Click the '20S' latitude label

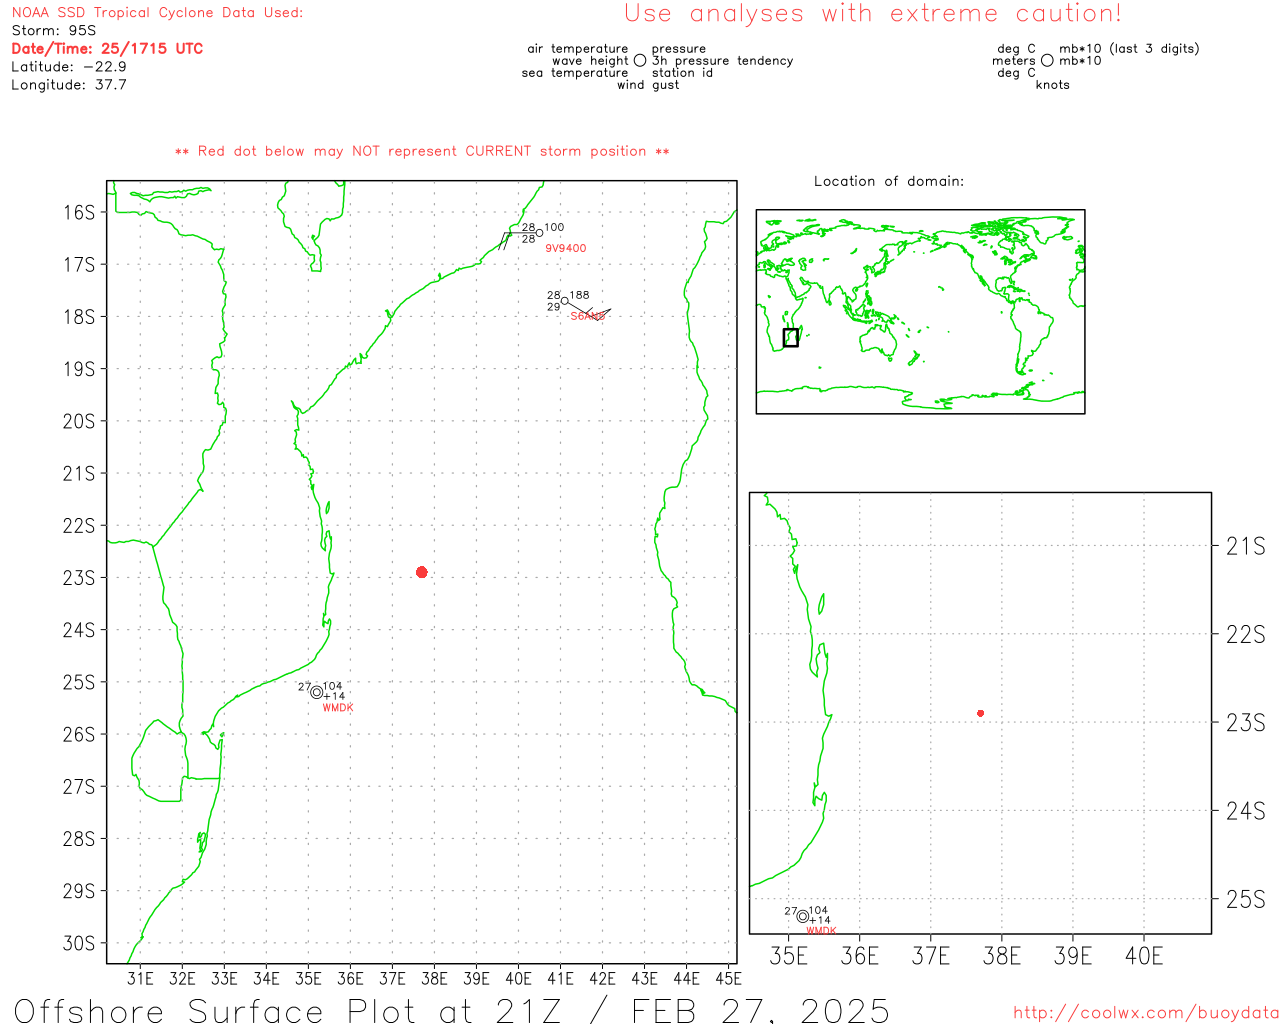click(79, 421)
